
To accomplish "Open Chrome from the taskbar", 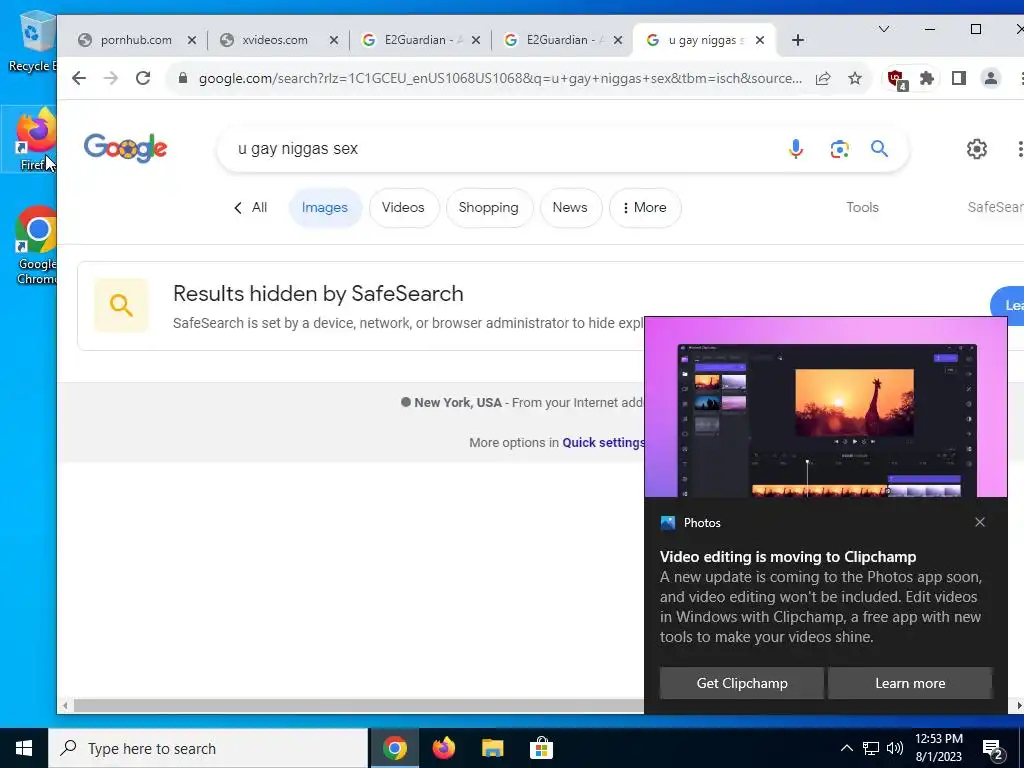I will (x=394, y=748).
